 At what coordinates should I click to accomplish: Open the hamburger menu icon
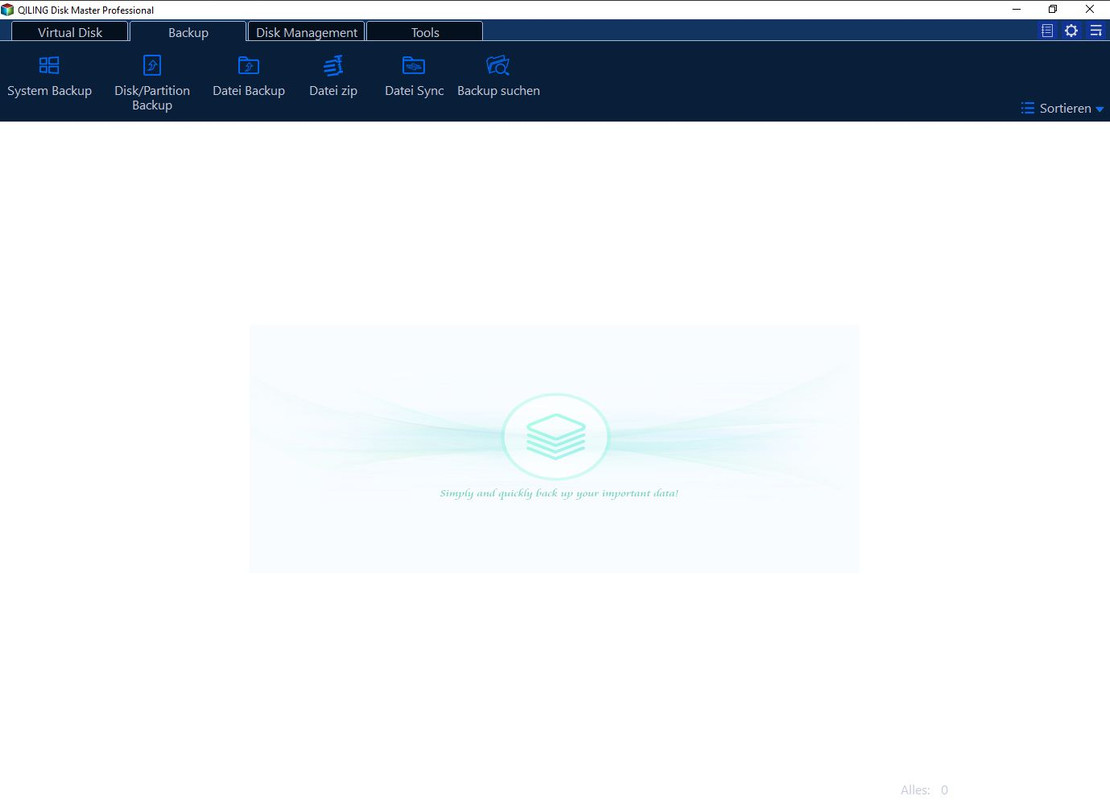[1096, 30]
